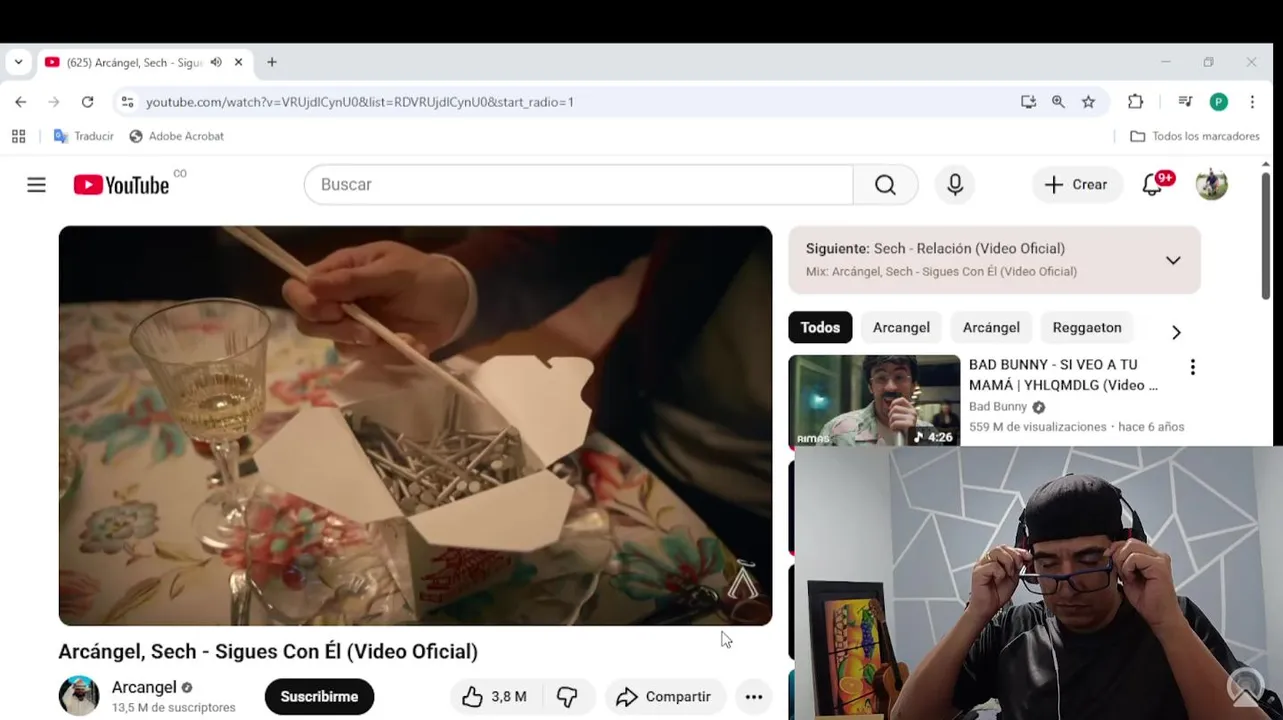Select the first Arcangel filter chip
This screenshot has width=1283, height=720.
point(901,328)
